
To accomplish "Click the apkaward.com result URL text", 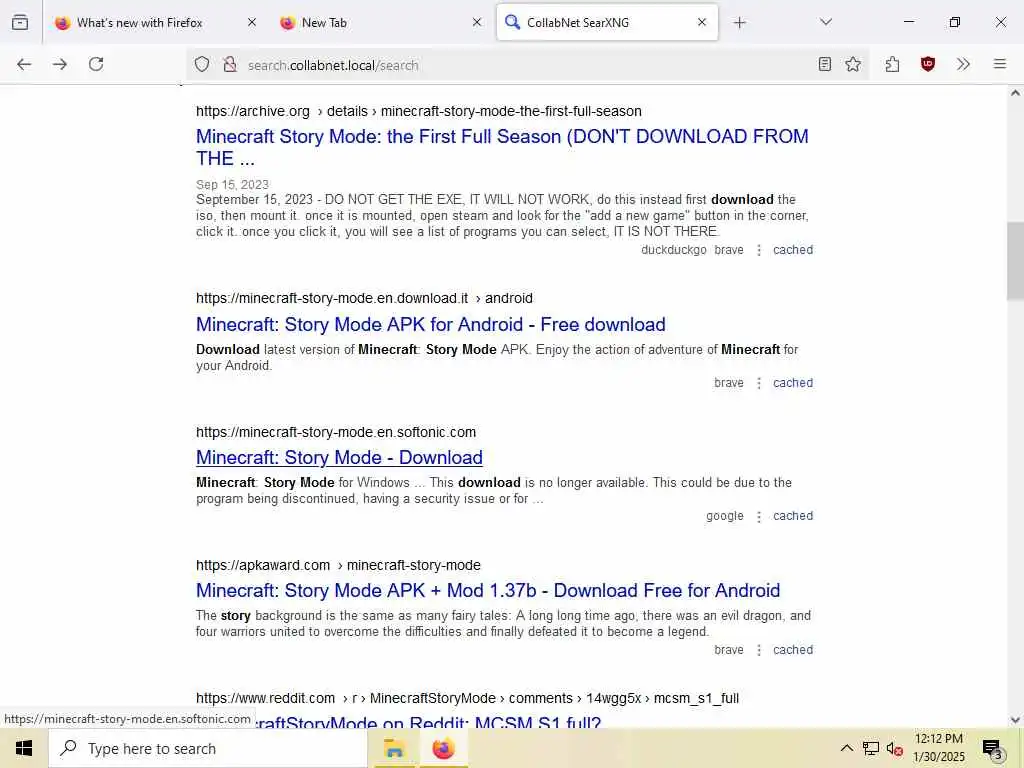I will 338,566.
